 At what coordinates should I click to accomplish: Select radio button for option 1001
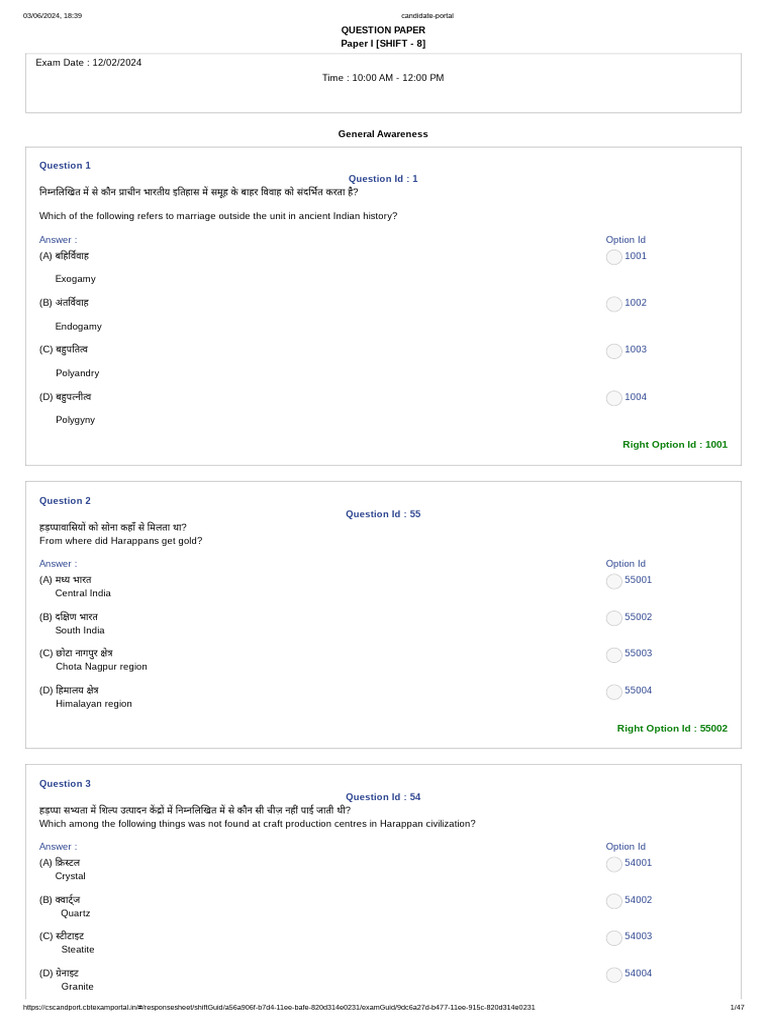[614, 257]
